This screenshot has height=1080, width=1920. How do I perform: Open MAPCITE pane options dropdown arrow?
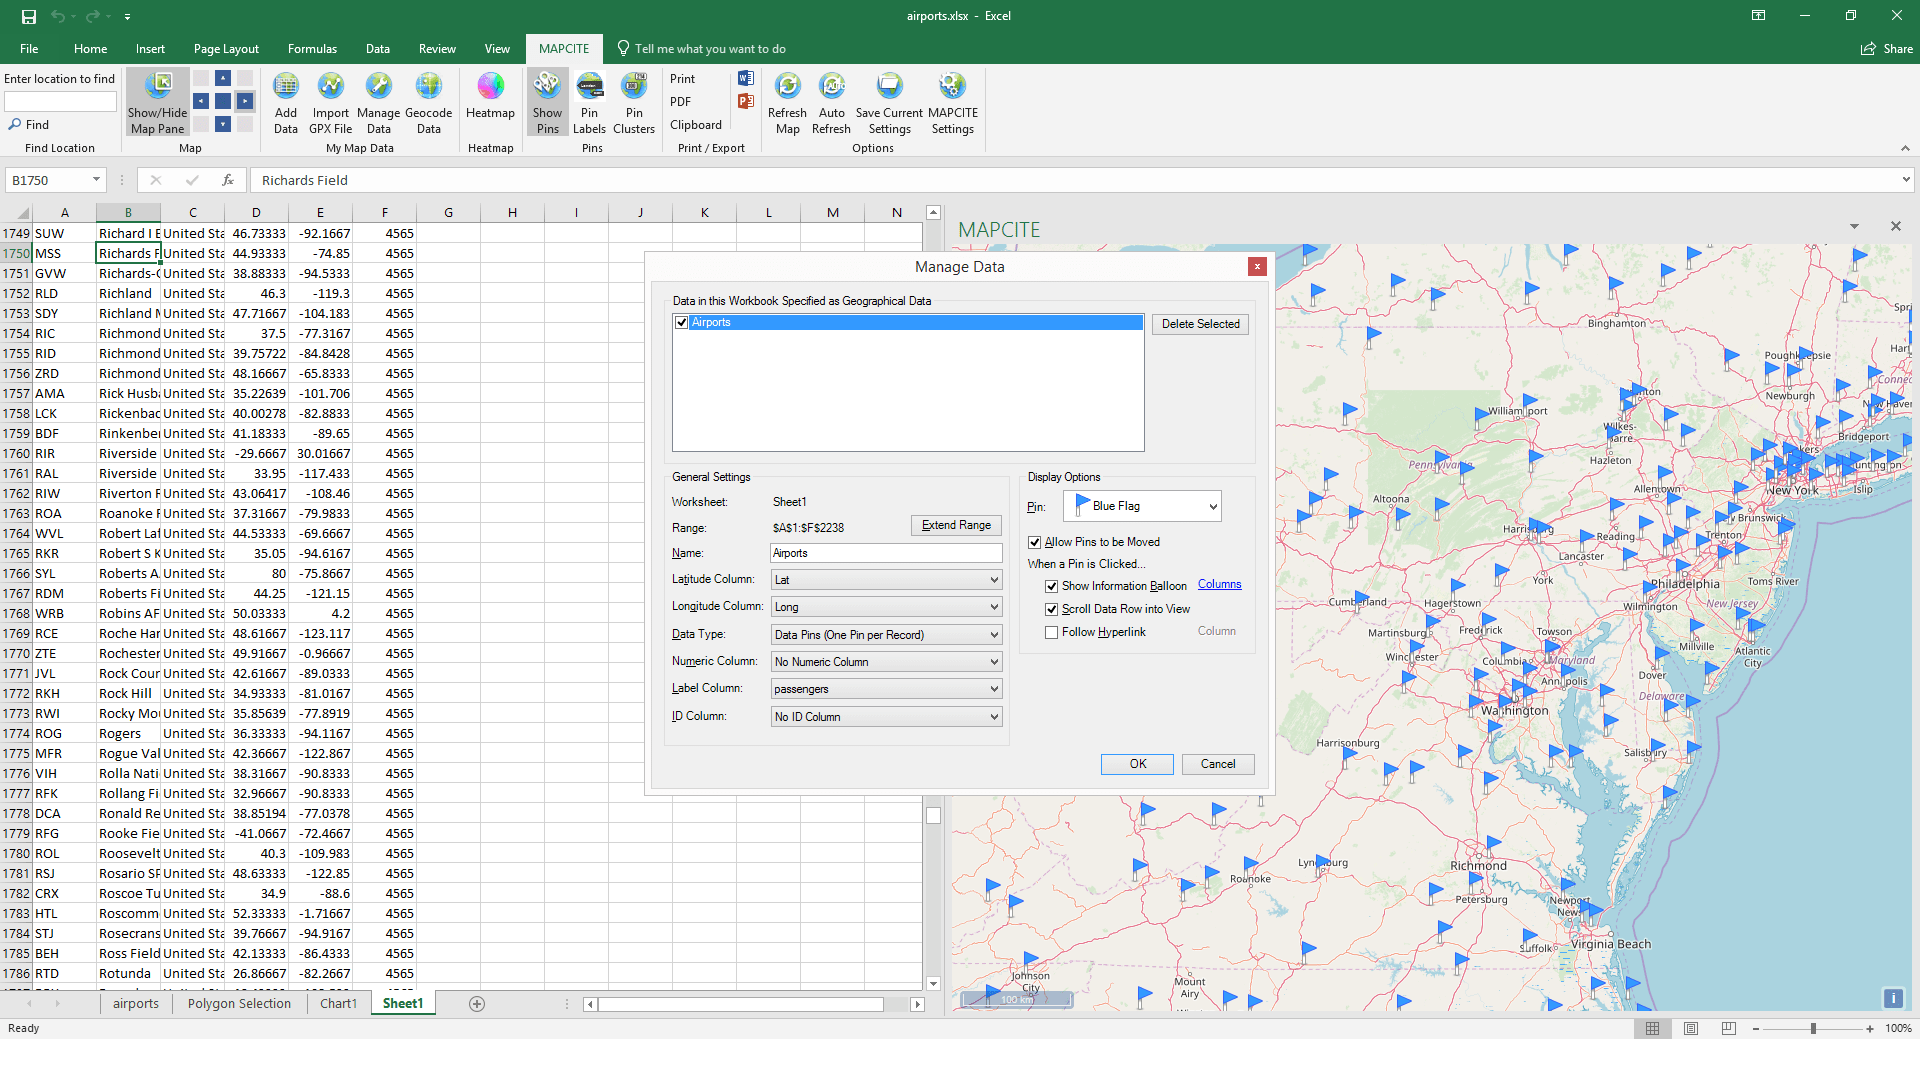pos(1854,227)
